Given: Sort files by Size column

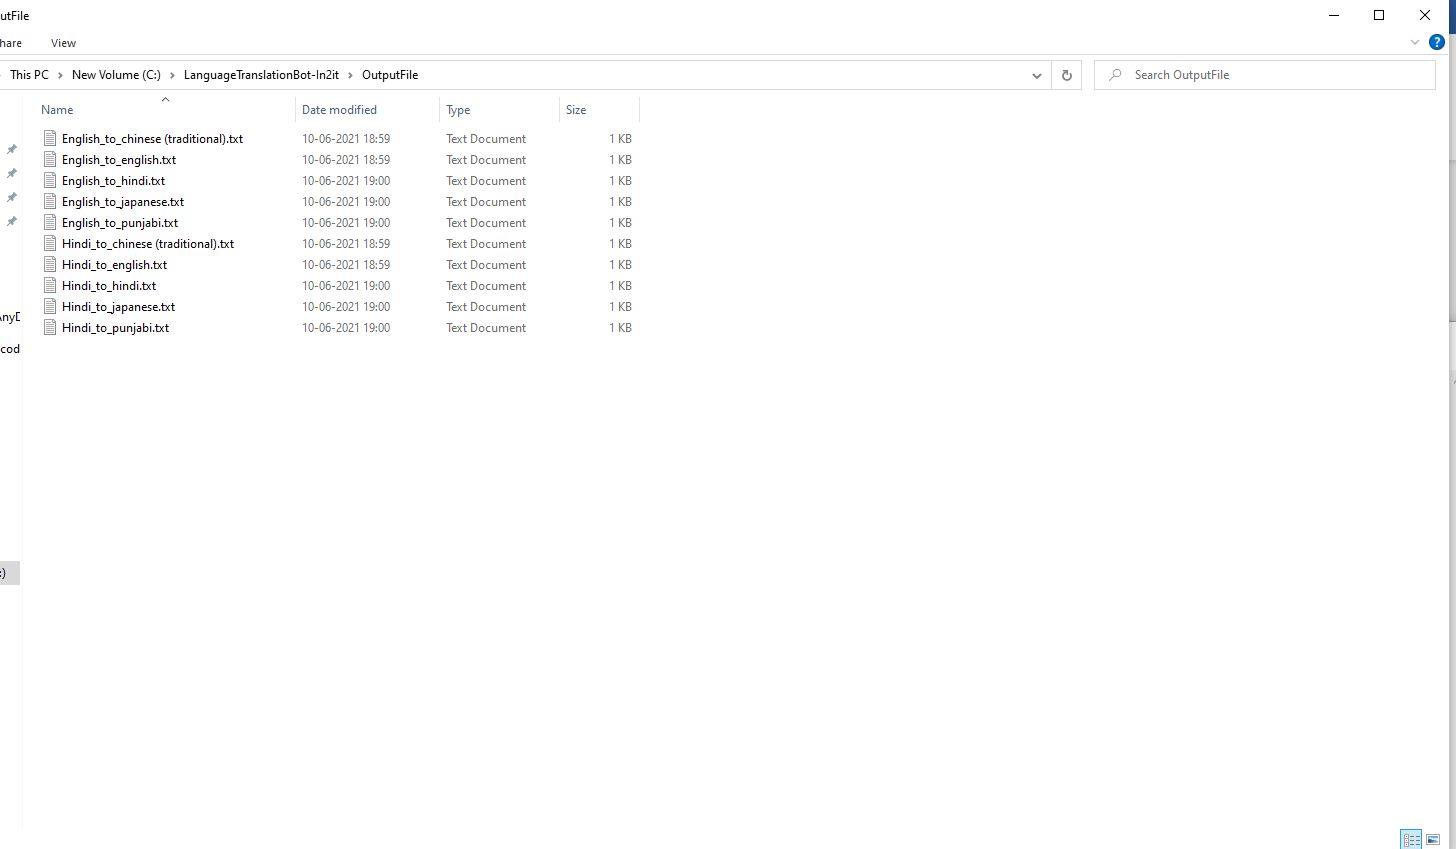Looking at the screenshot, I should [576, 110].
